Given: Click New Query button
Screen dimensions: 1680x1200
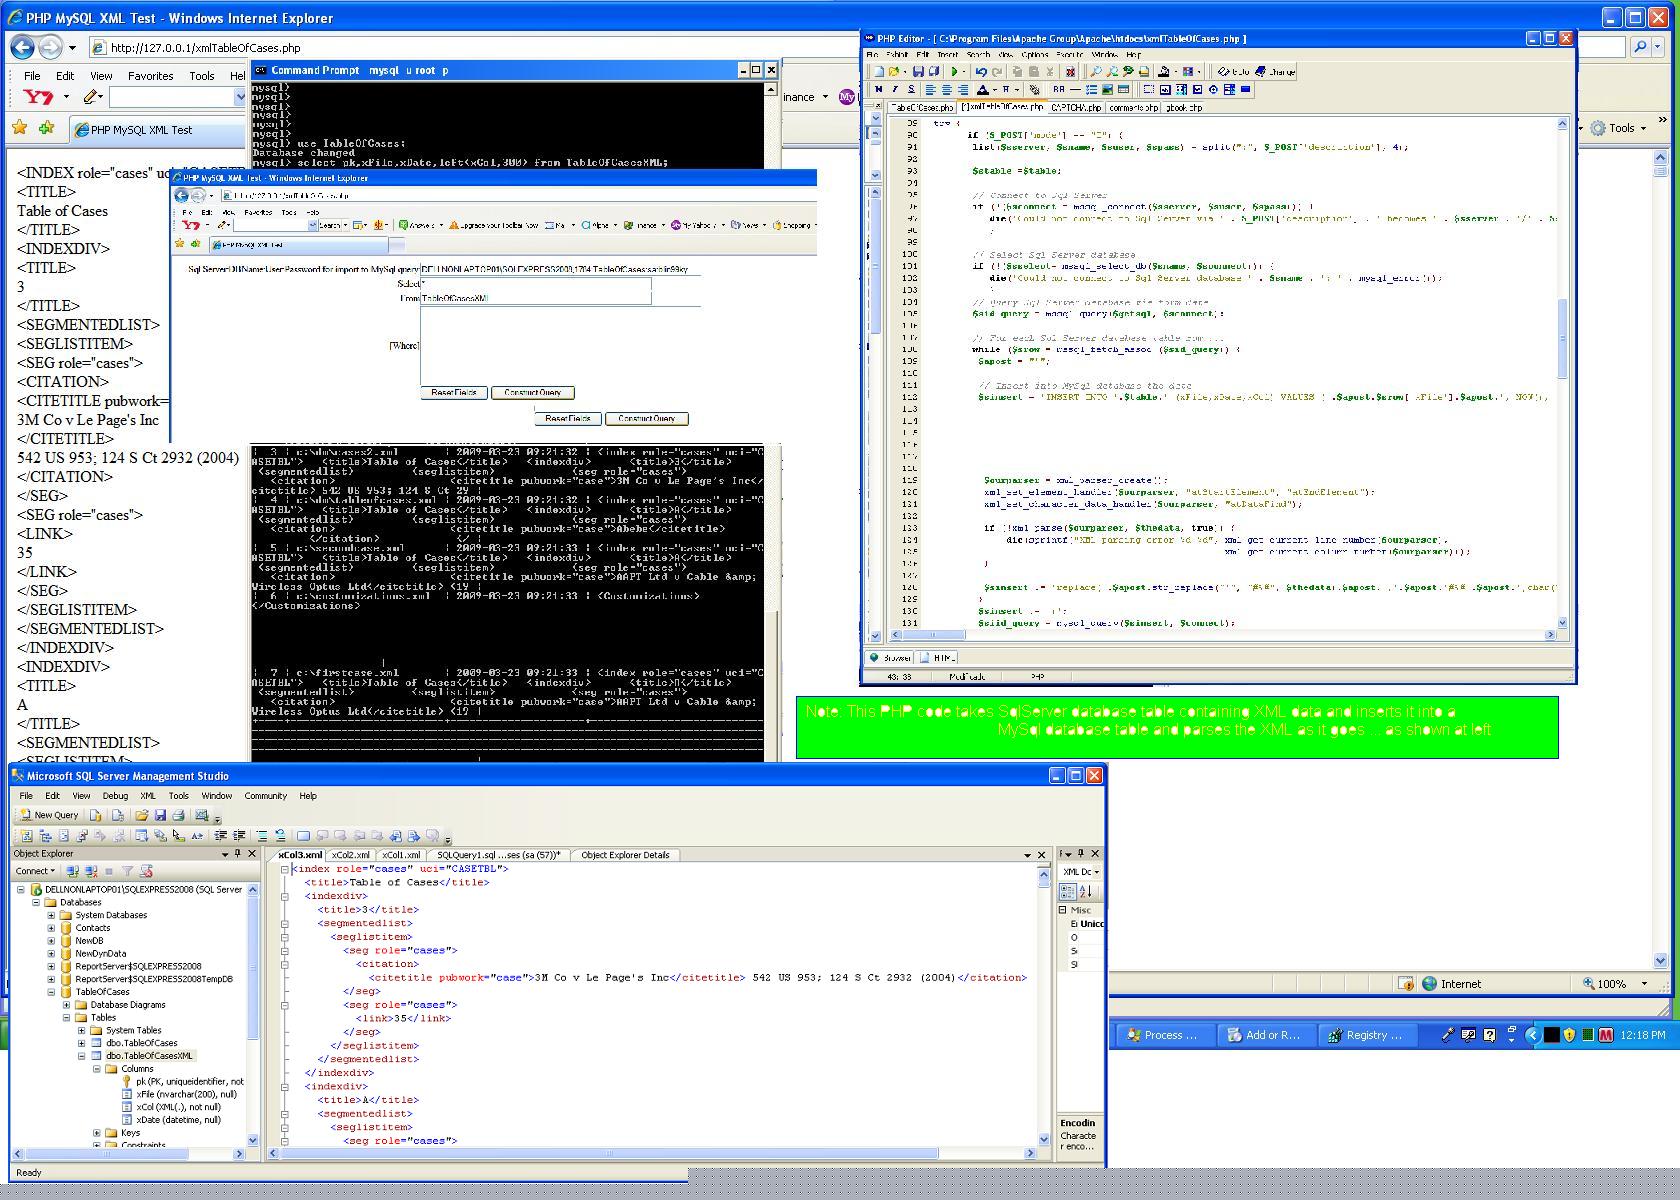Looking at the screenshot, I should pos(49,815).
